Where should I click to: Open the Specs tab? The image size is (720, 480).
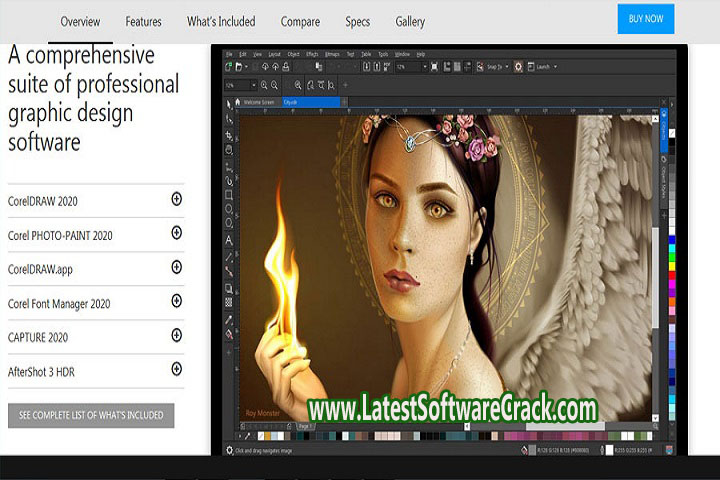(x=357, y=22)
